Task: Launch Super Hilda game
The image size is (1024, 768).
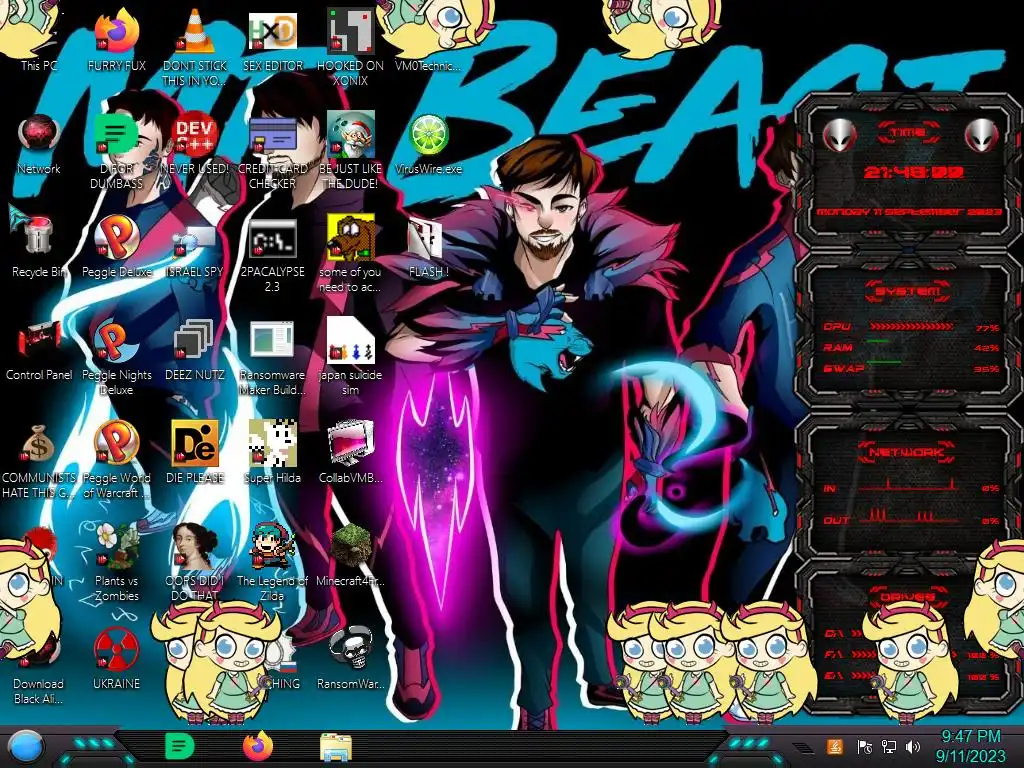Action: [273, 452]
